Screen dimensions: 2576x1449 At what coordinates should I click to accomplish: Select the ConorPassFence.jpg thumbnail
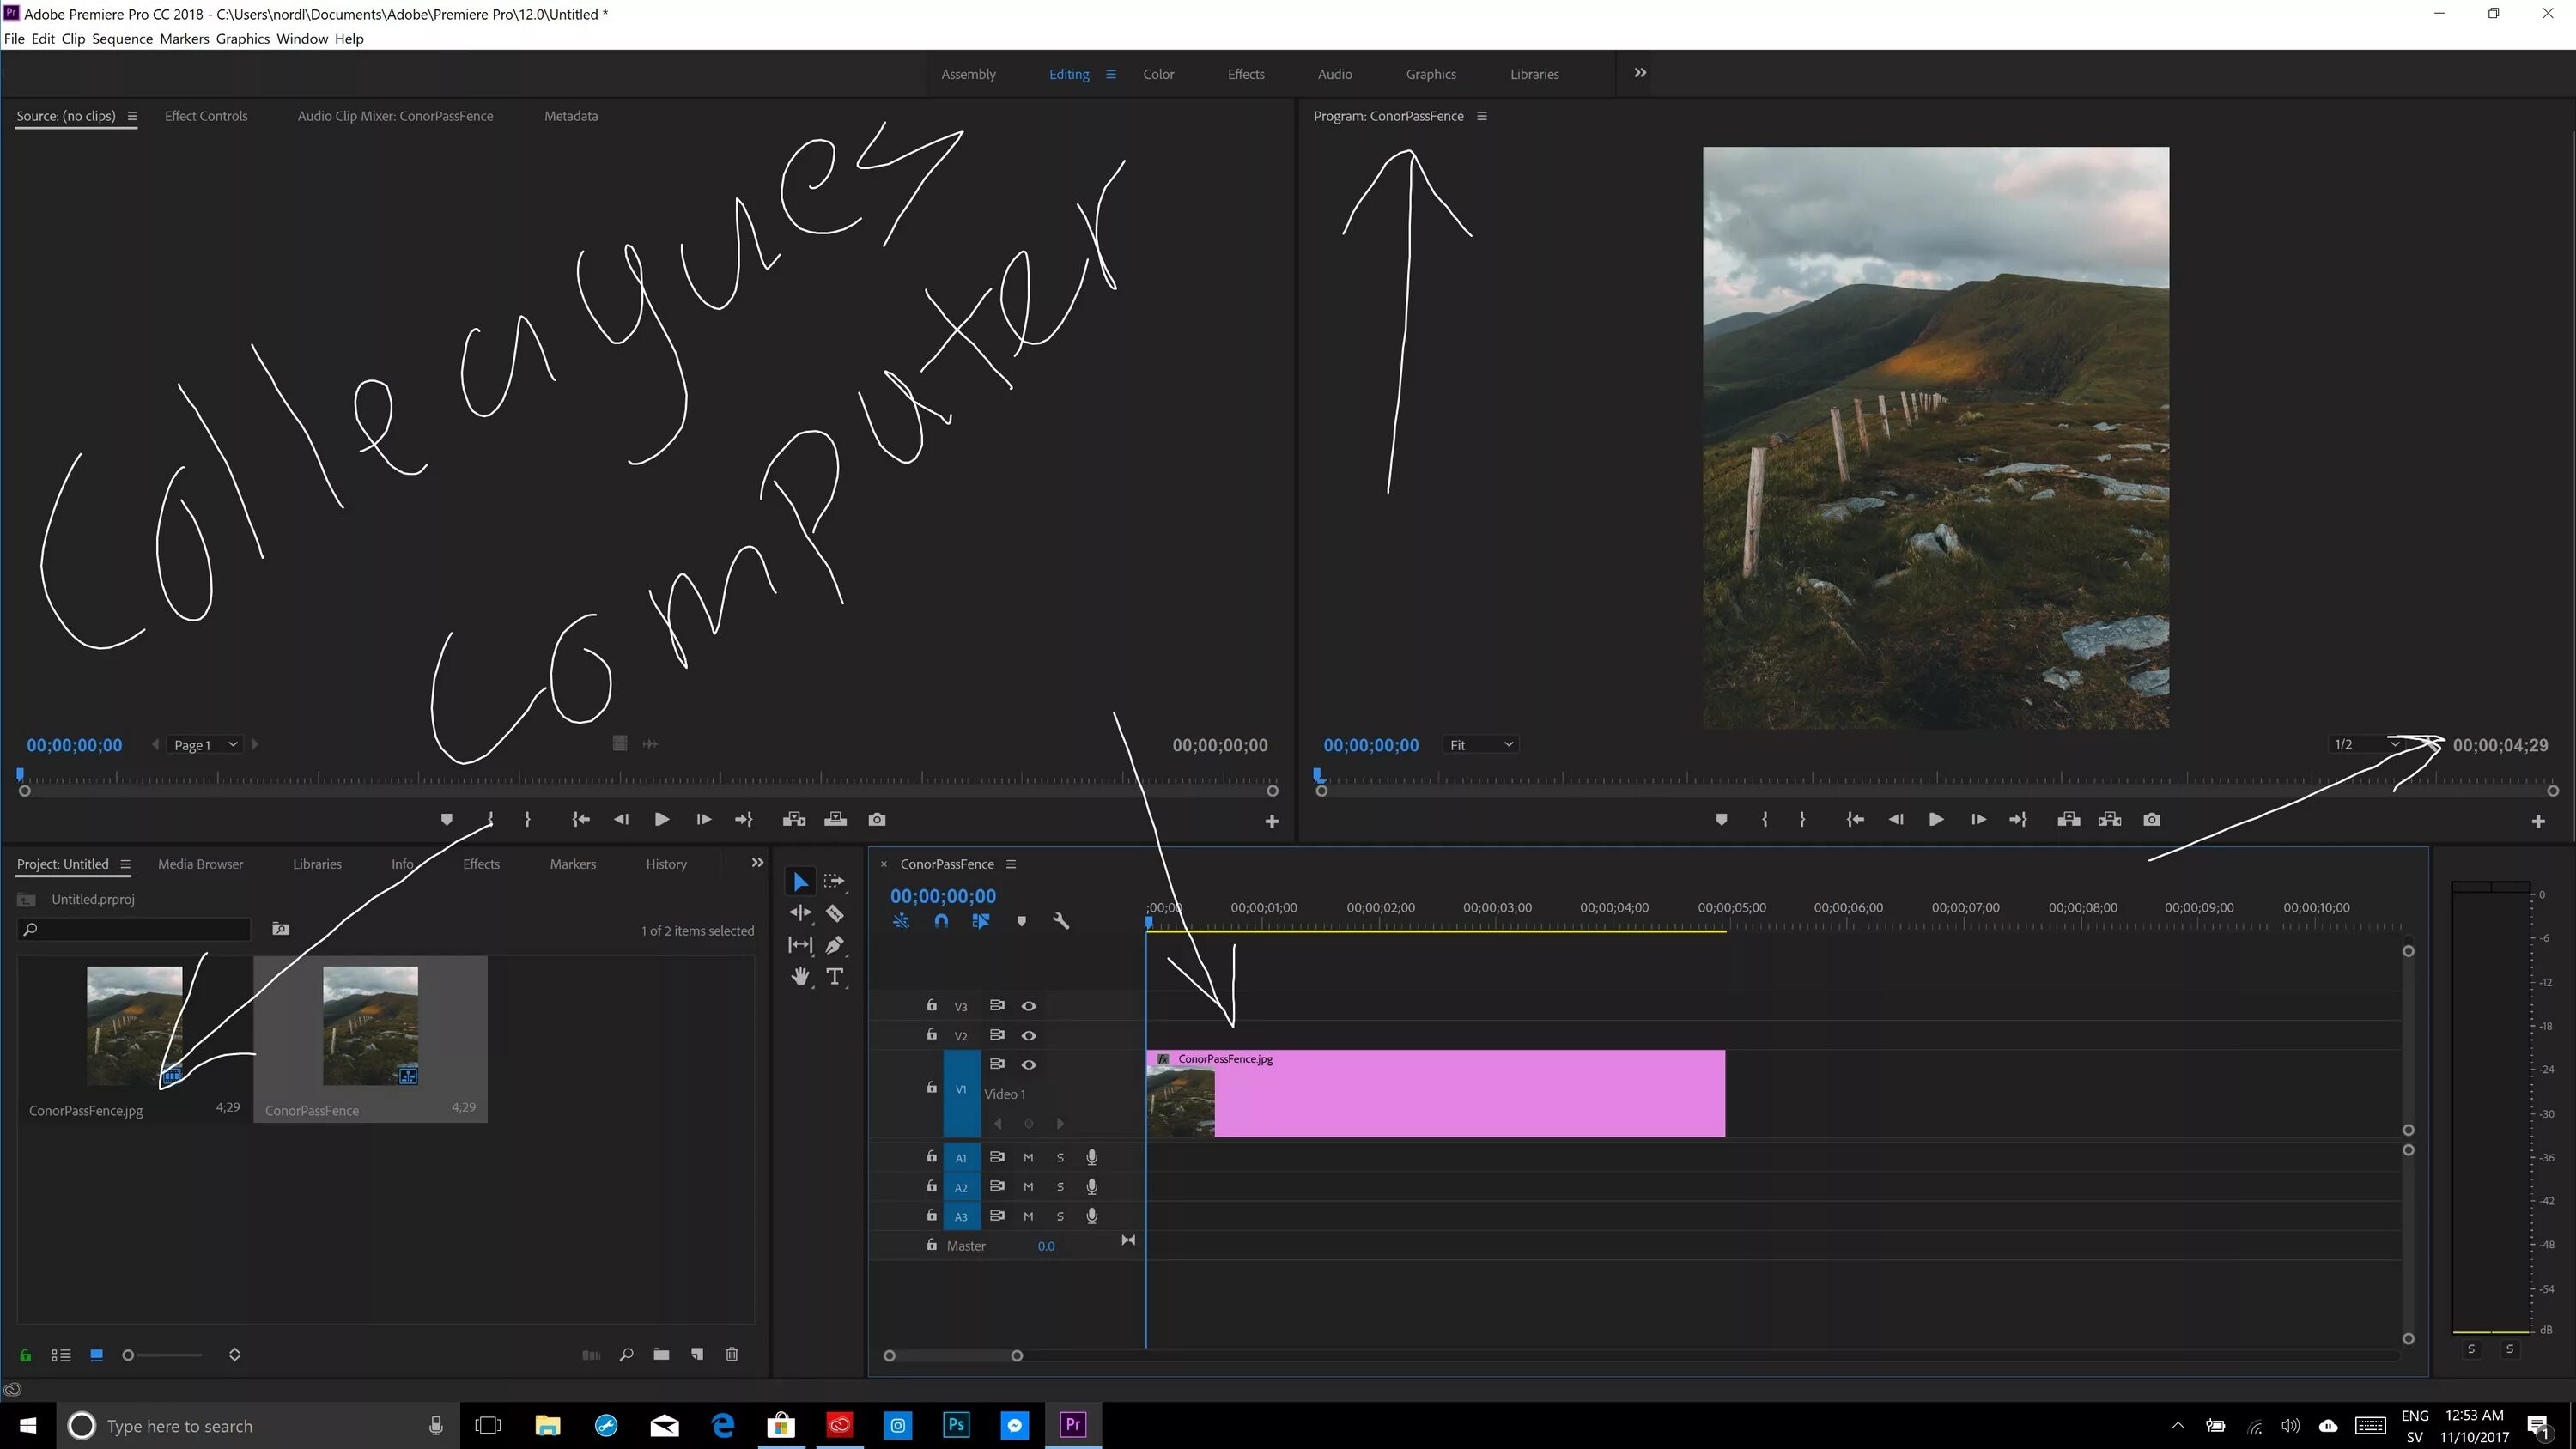coord(134,1025)
